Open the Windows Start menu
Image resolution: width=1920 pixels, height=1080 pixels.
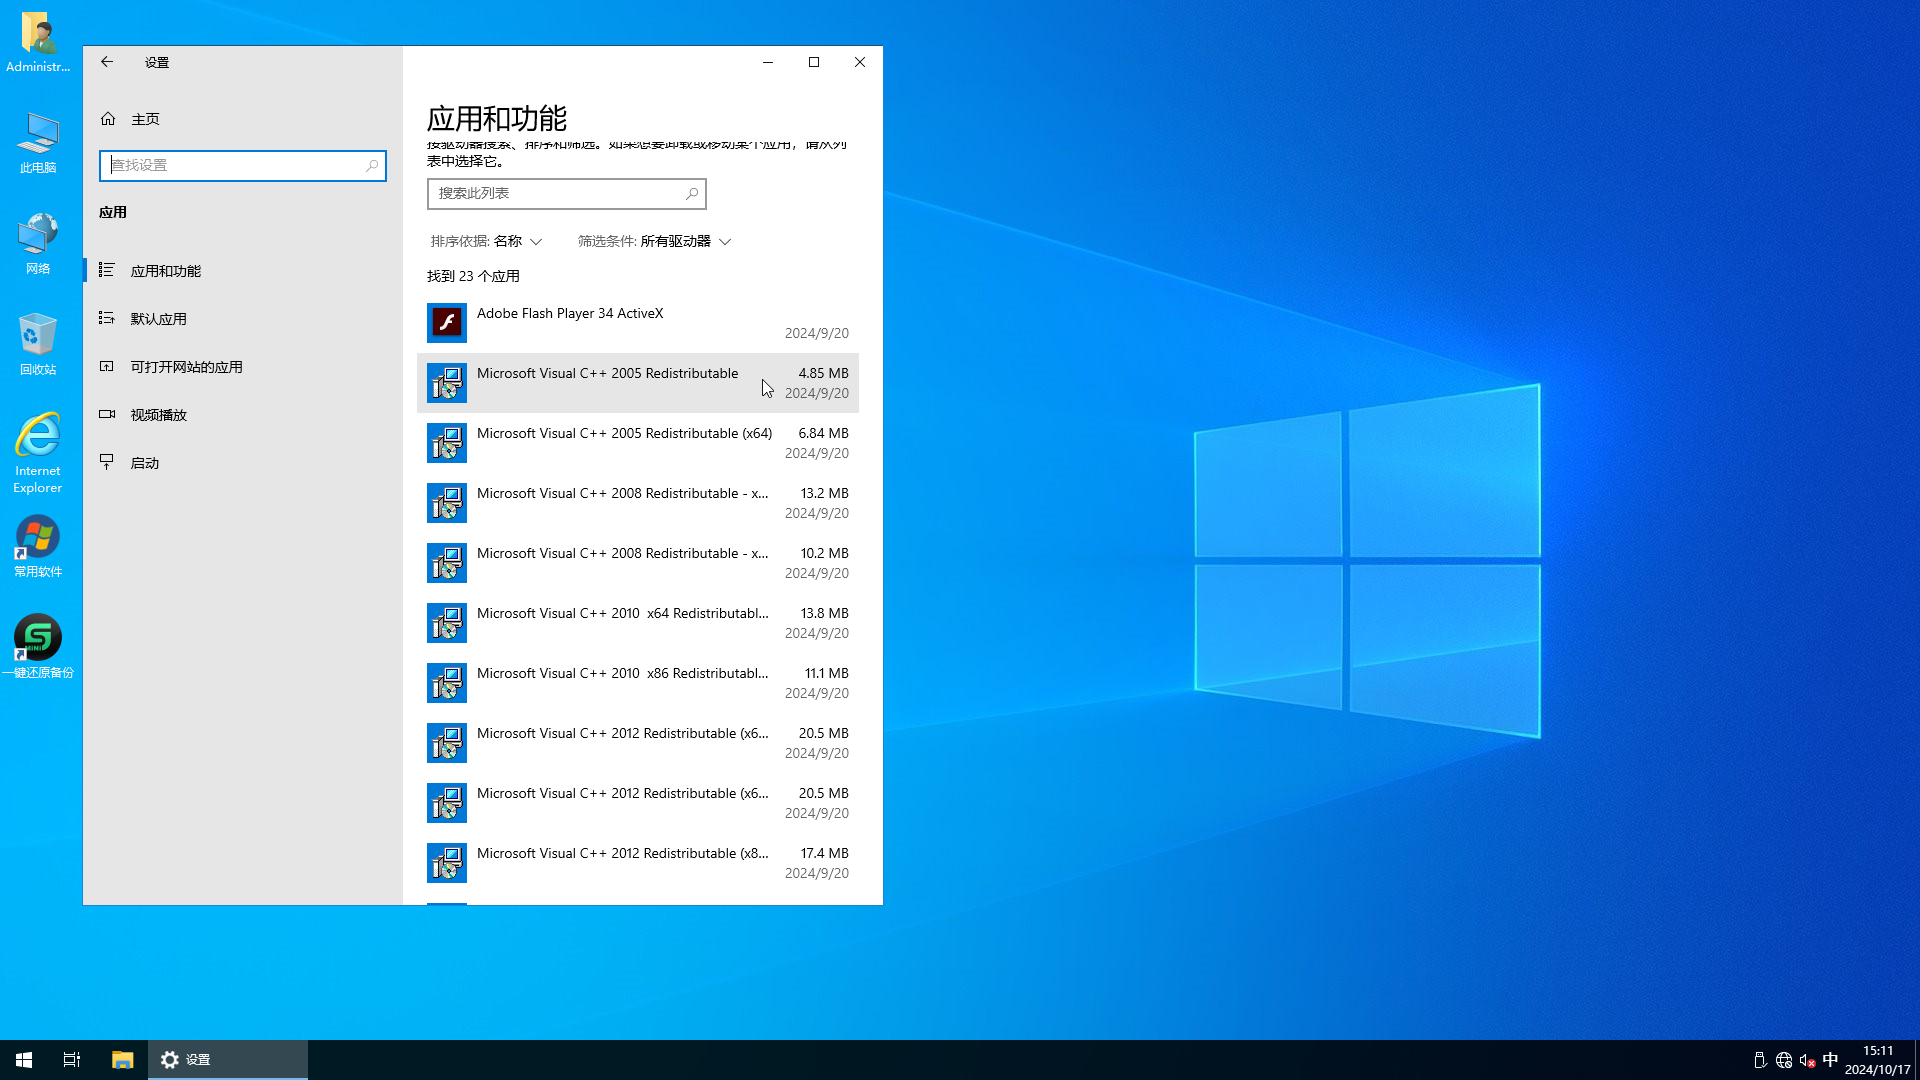tap(24, 1060)
